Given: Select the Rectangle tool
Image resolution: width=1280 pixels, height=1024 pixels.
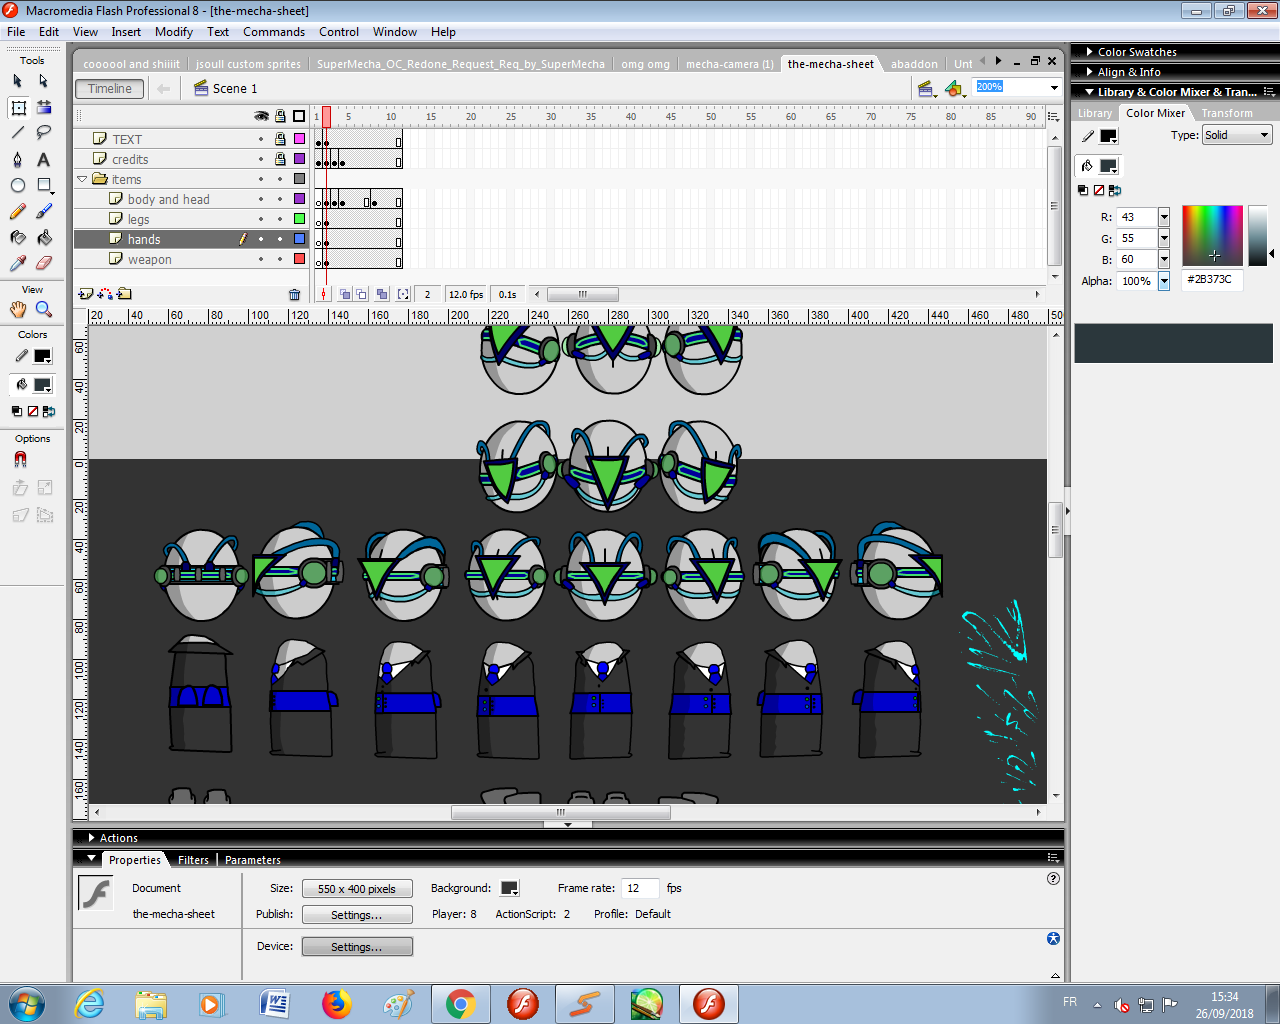Looking at the screenshot, I should coord(44,185).
